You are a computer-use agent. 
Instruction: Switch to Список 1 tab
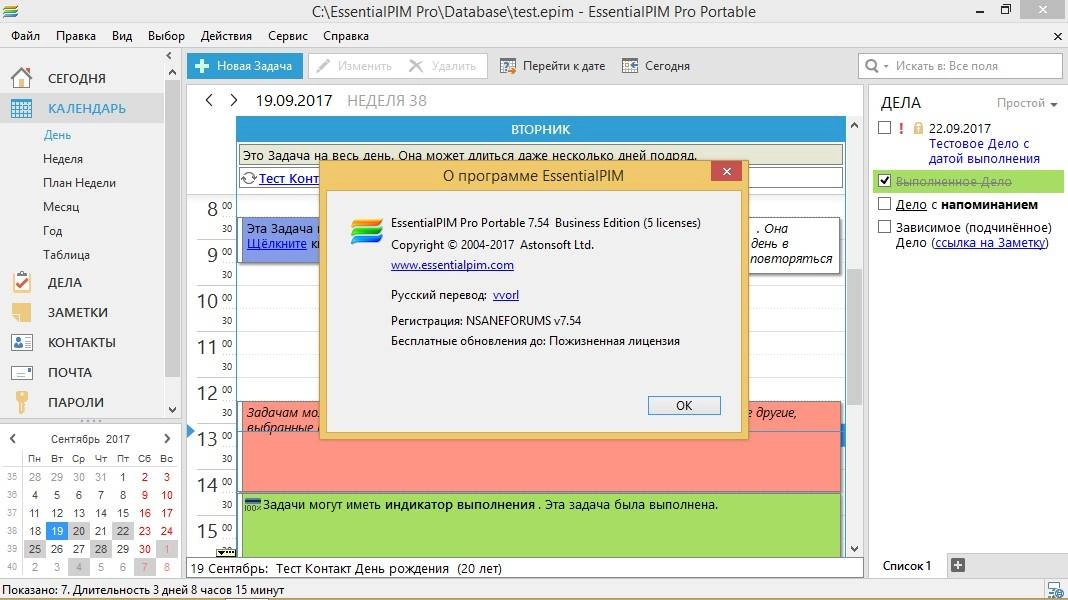pos(907,565)
